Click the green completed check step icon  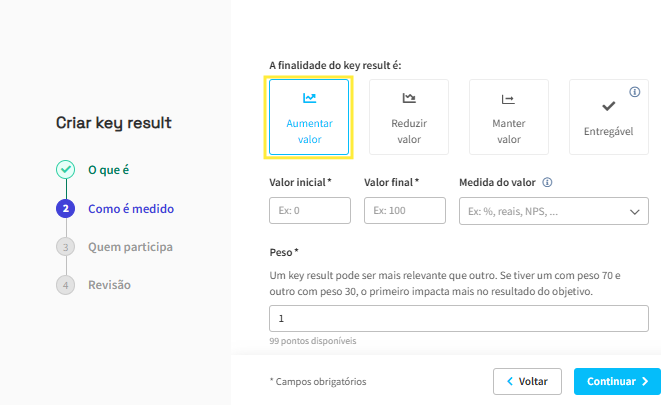65,169
